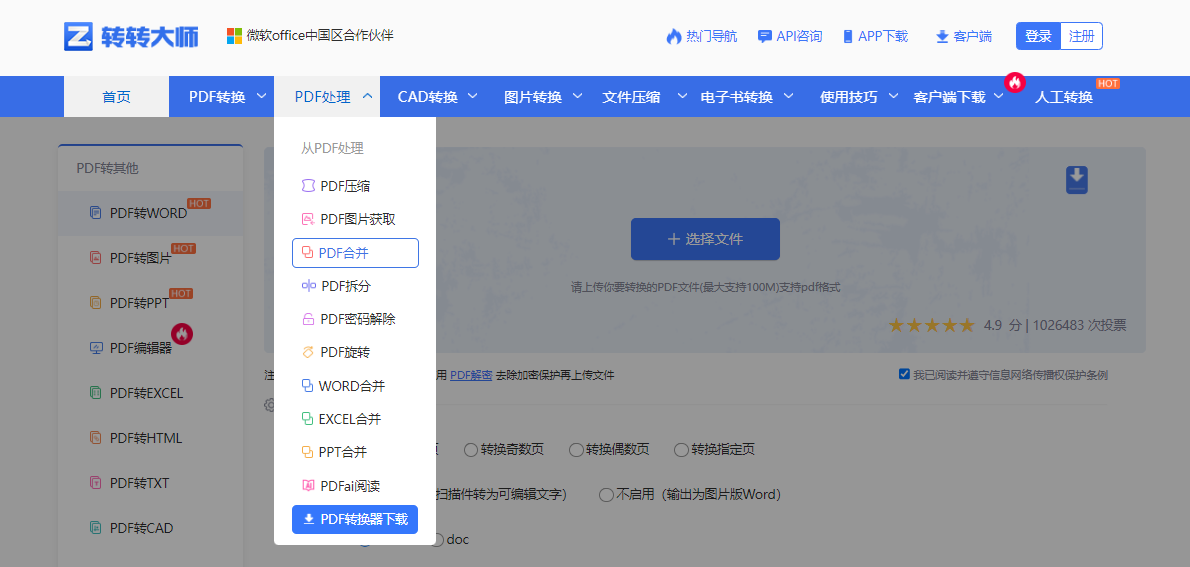Click the 转转大师 logo icon
Screen dimensions: 1190x567
78,37
